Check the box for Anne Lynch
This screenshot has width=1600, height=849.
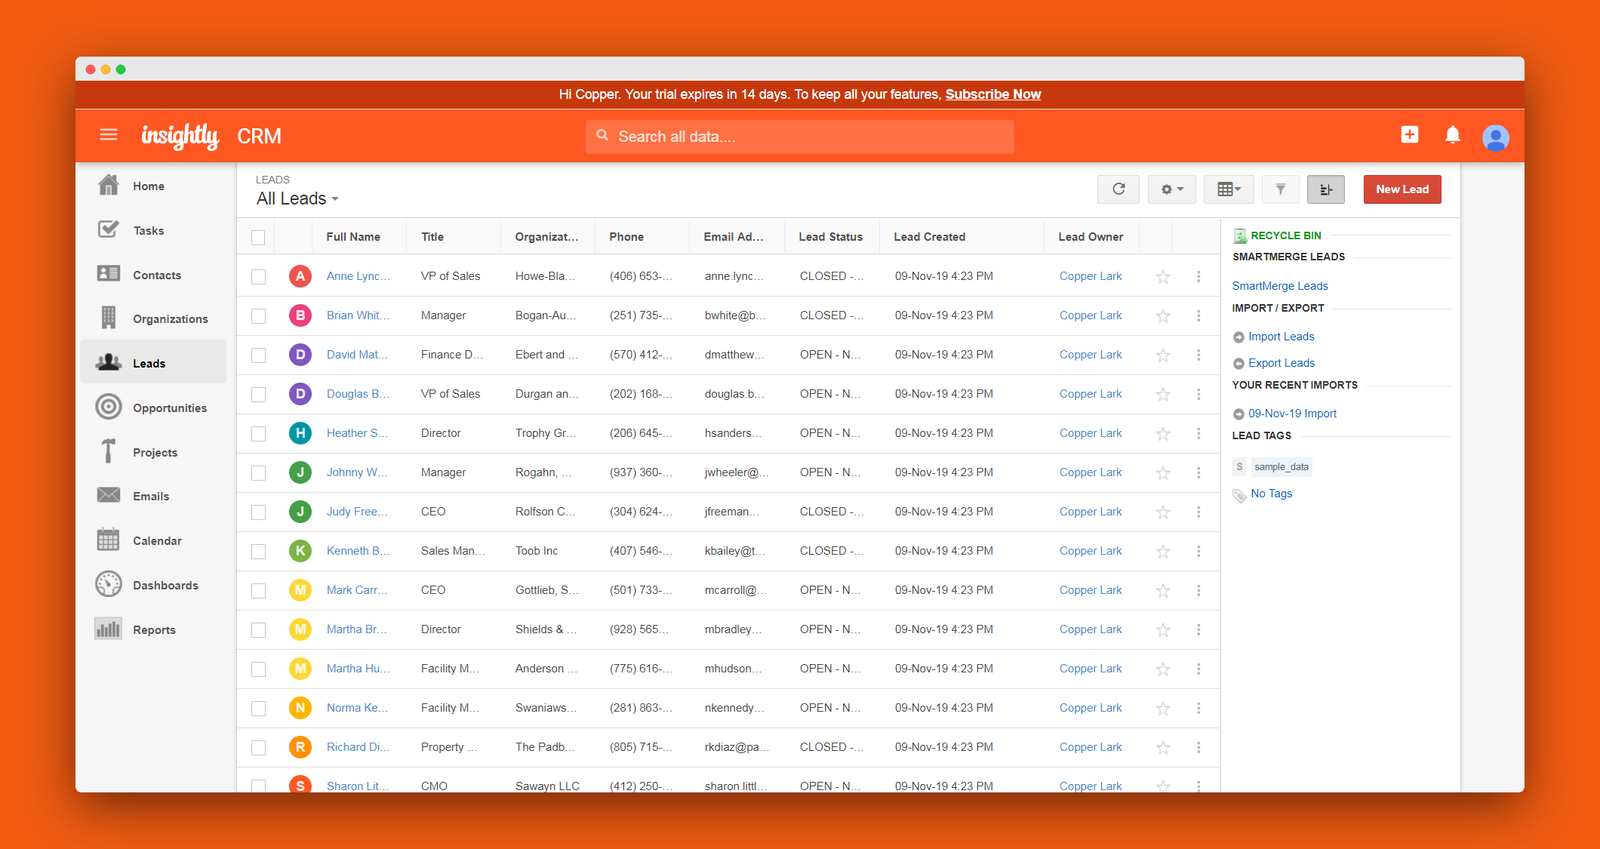point(258,277)
